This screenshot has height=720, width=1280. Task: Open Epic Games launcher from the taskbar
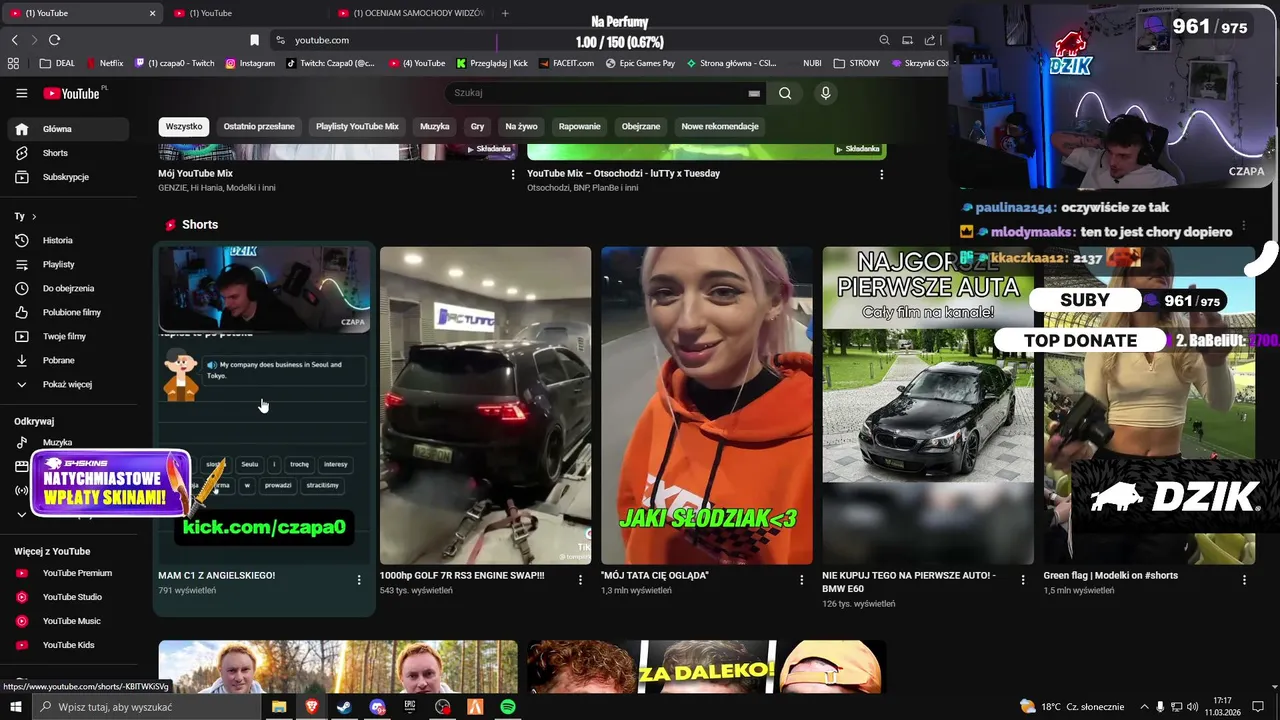[410, 707]
